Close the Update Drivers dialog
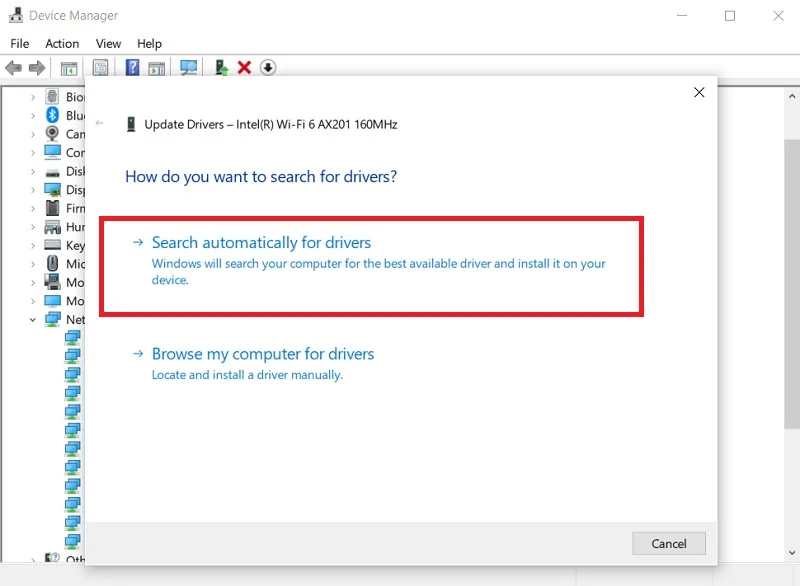Image resolution: width=800 pixels, height=586 pixels. 699,92
